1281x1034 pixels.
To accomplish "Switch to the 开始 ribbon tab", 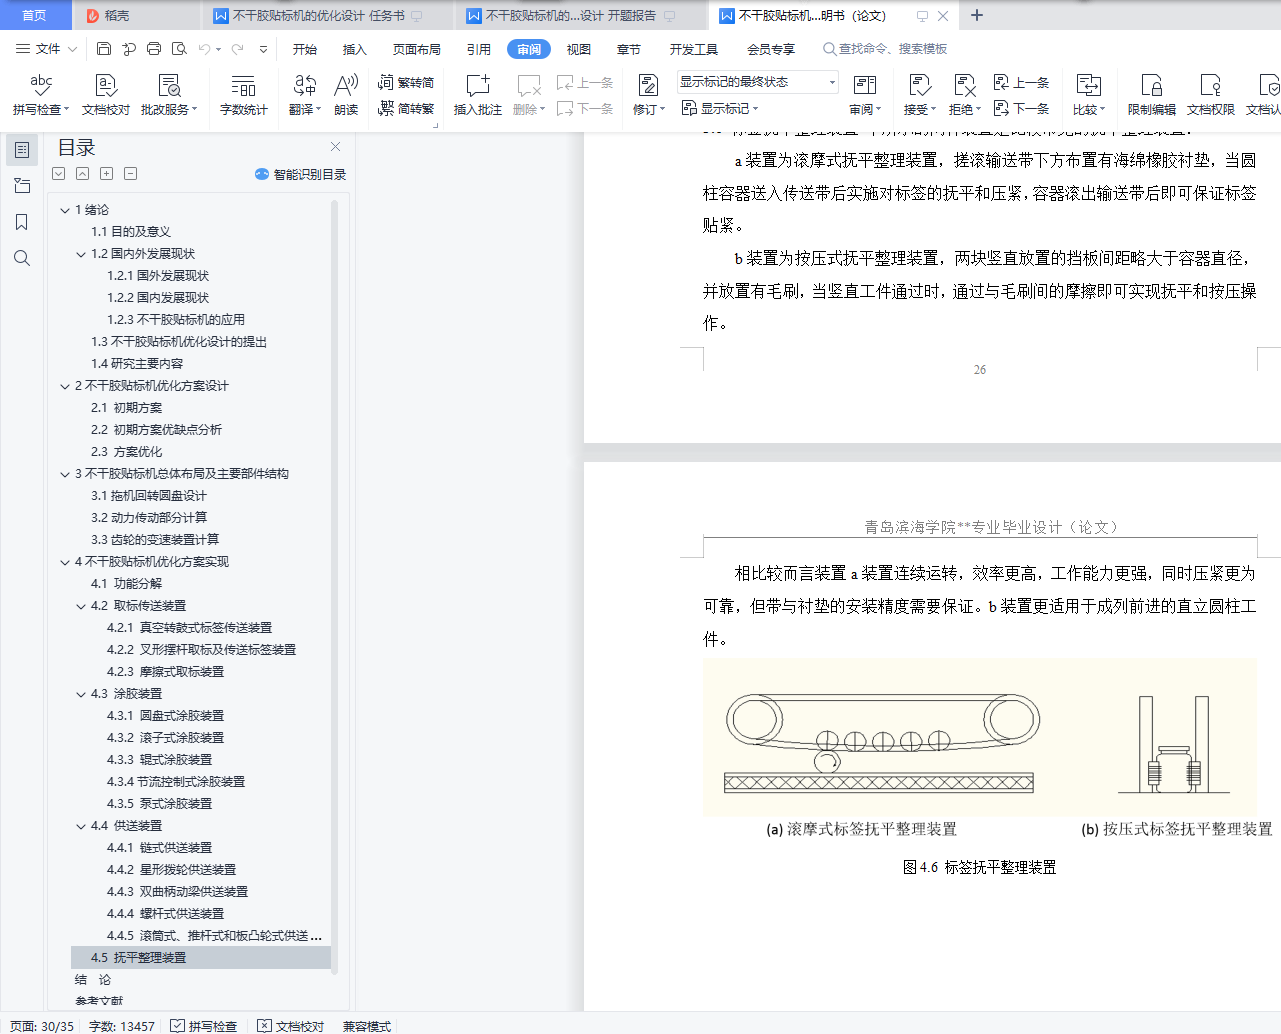I will point(305,49).
